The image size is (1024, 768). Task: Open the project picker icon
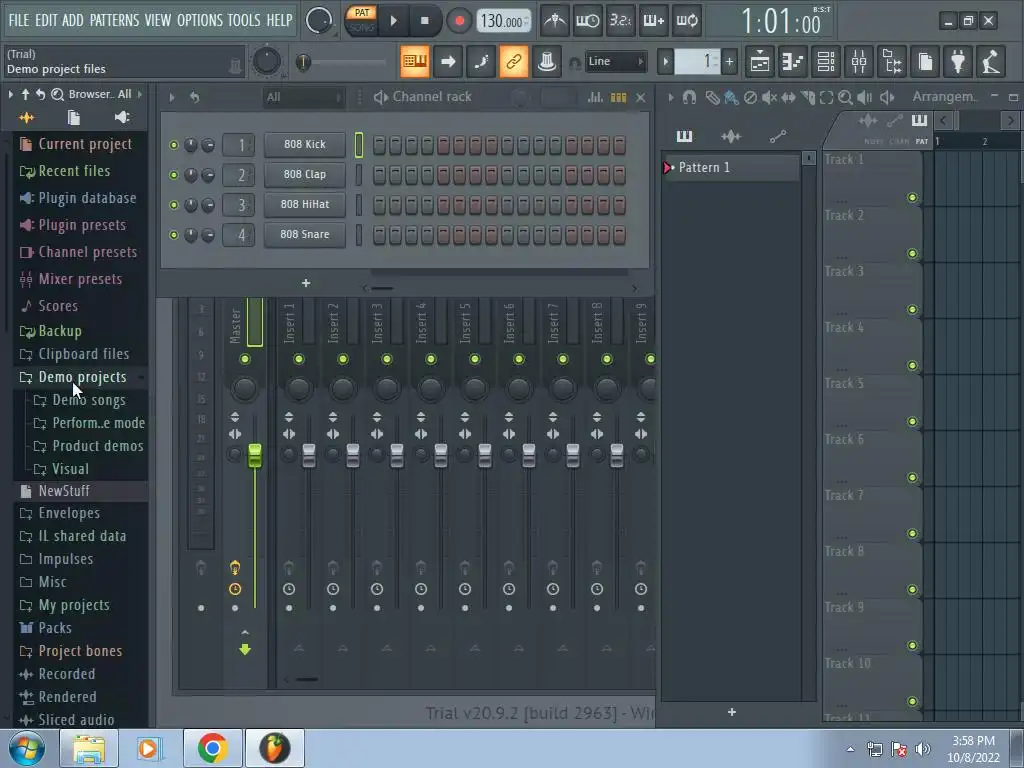(925, 62)
